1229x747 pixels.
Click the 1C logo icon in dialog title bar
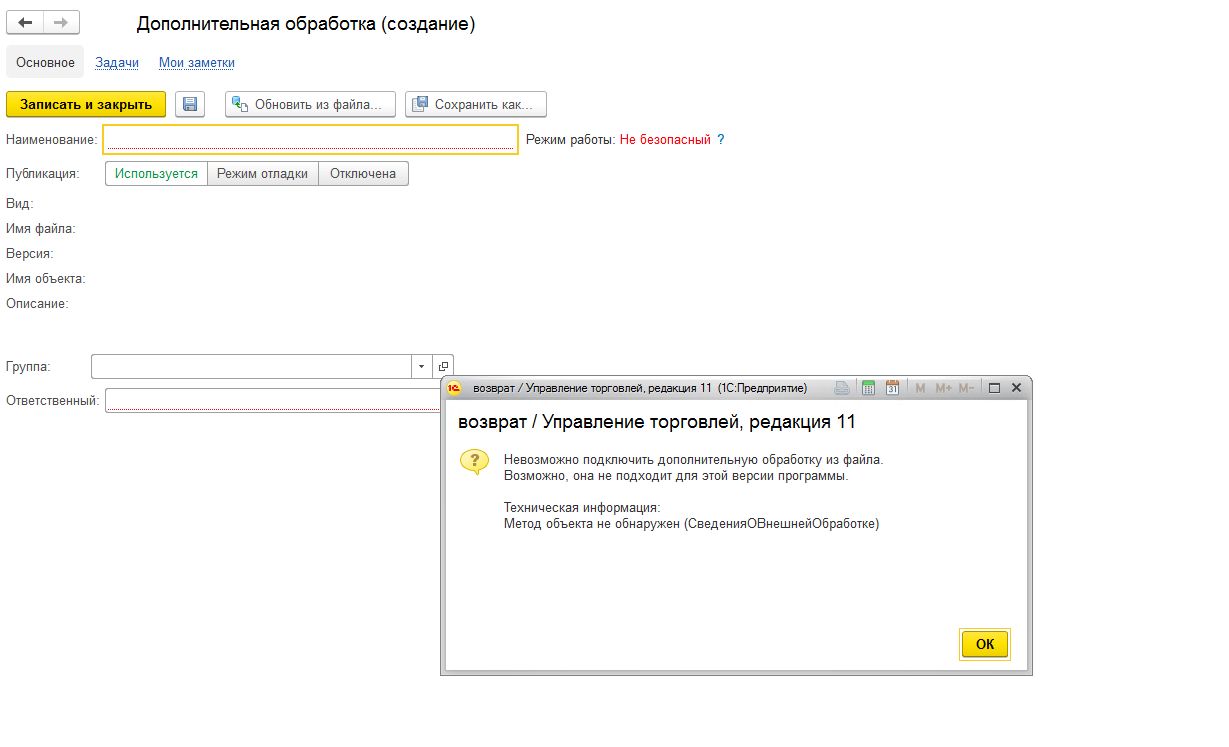455,387
